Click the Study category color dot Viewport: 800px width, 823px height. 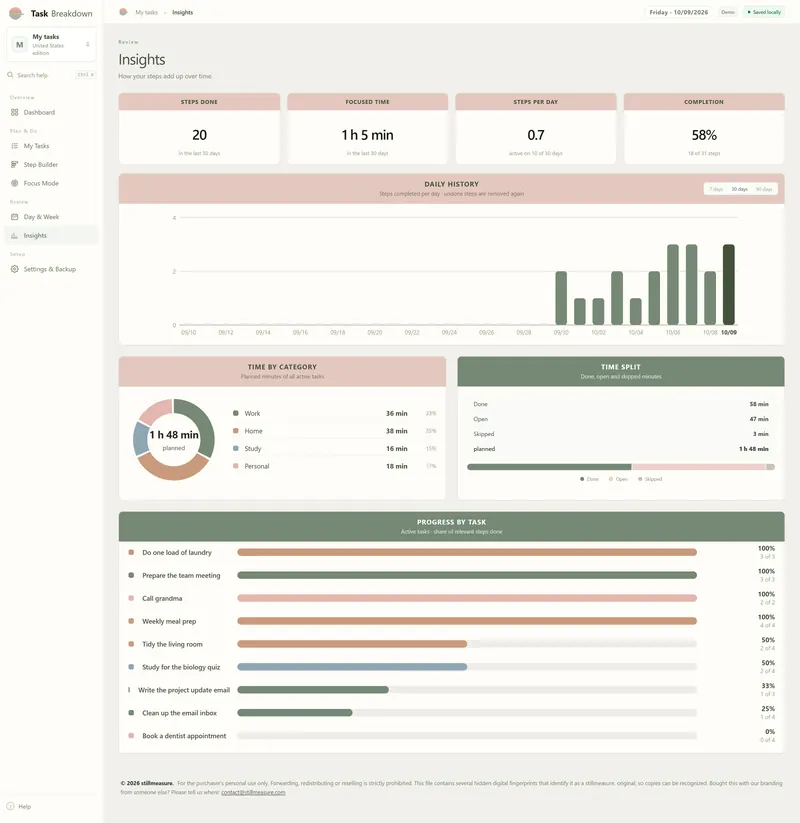(236, 448)
